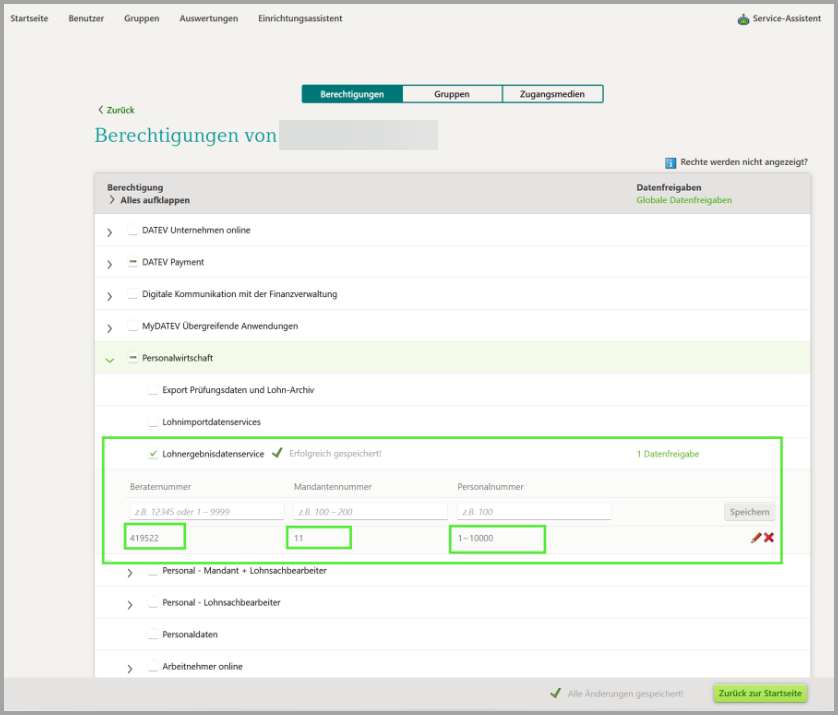Check Export Prüfungsdaten und Lohn-Archiv
Image resolution: width=838 pixels, height=715 pixels.
point(153,390)
